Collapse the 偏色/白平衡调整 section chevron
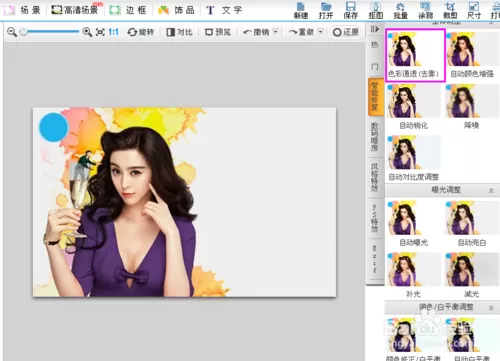500x361 pixels. [x=491, y=308]
